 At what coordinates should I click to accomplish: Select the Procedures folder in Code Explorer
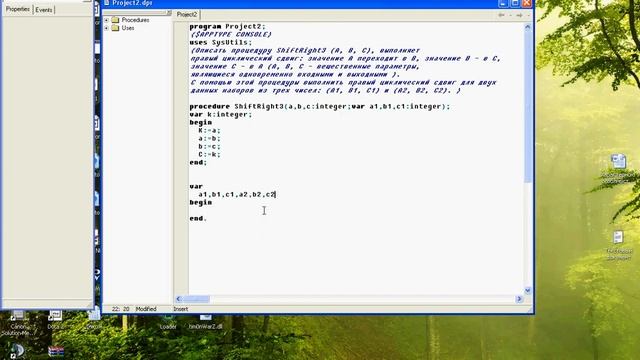coord(135,20)
